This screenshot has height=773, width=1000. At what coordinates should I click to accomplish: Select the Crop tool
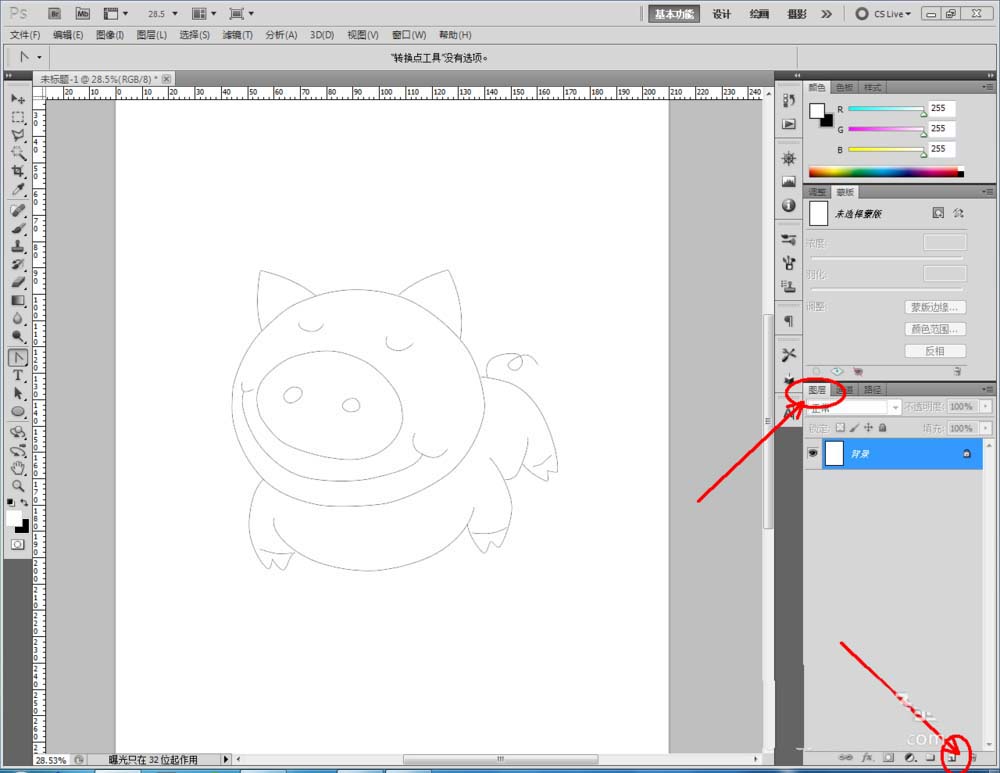(x=18, y=172)
